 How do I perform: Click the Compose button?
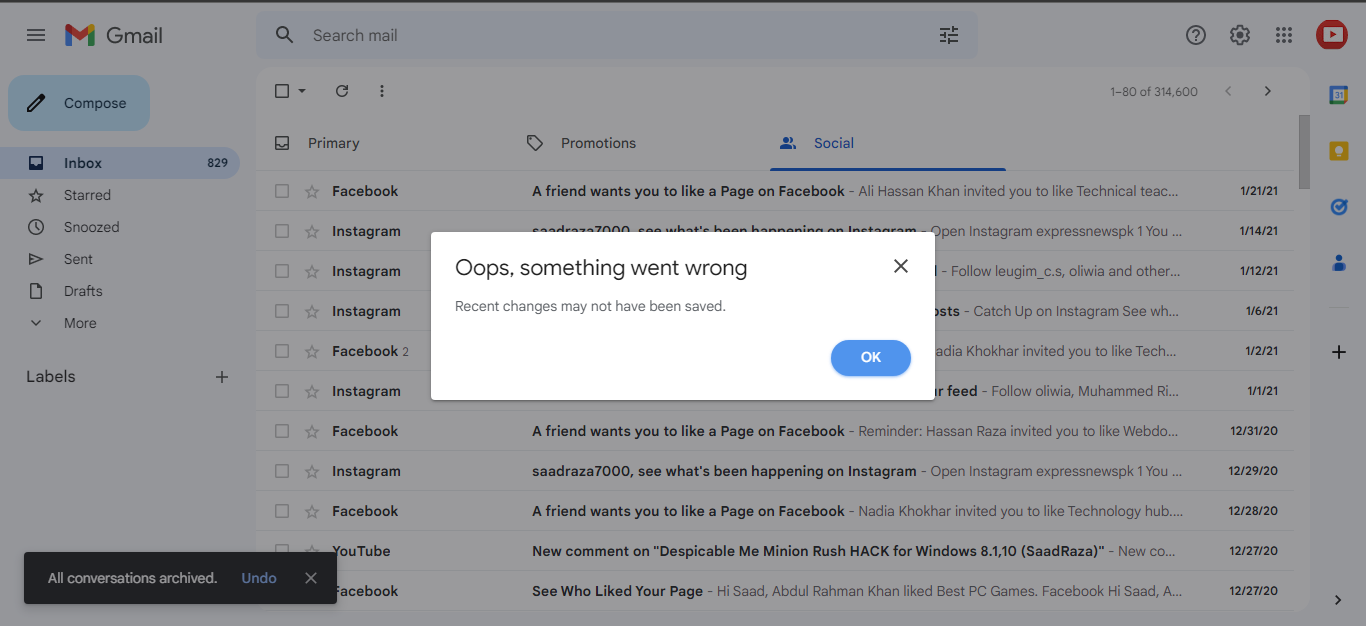point(79,103)
